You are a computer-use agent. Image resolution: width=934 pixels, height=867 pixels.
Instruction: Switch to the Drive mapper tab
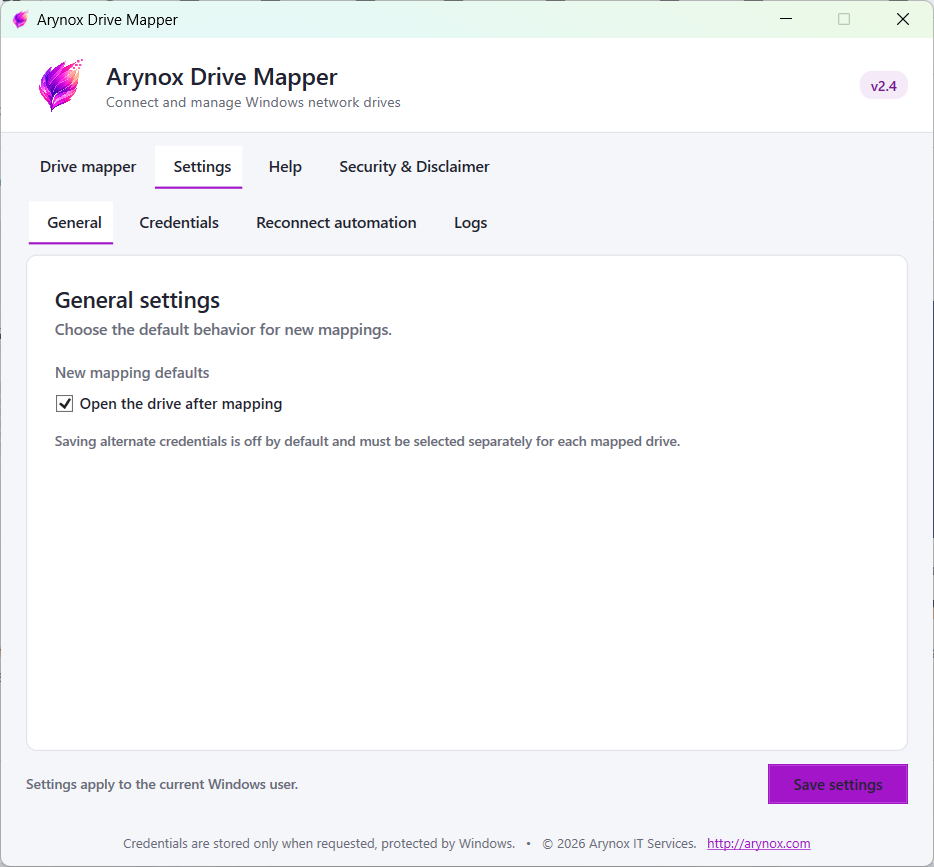point(88,167)
